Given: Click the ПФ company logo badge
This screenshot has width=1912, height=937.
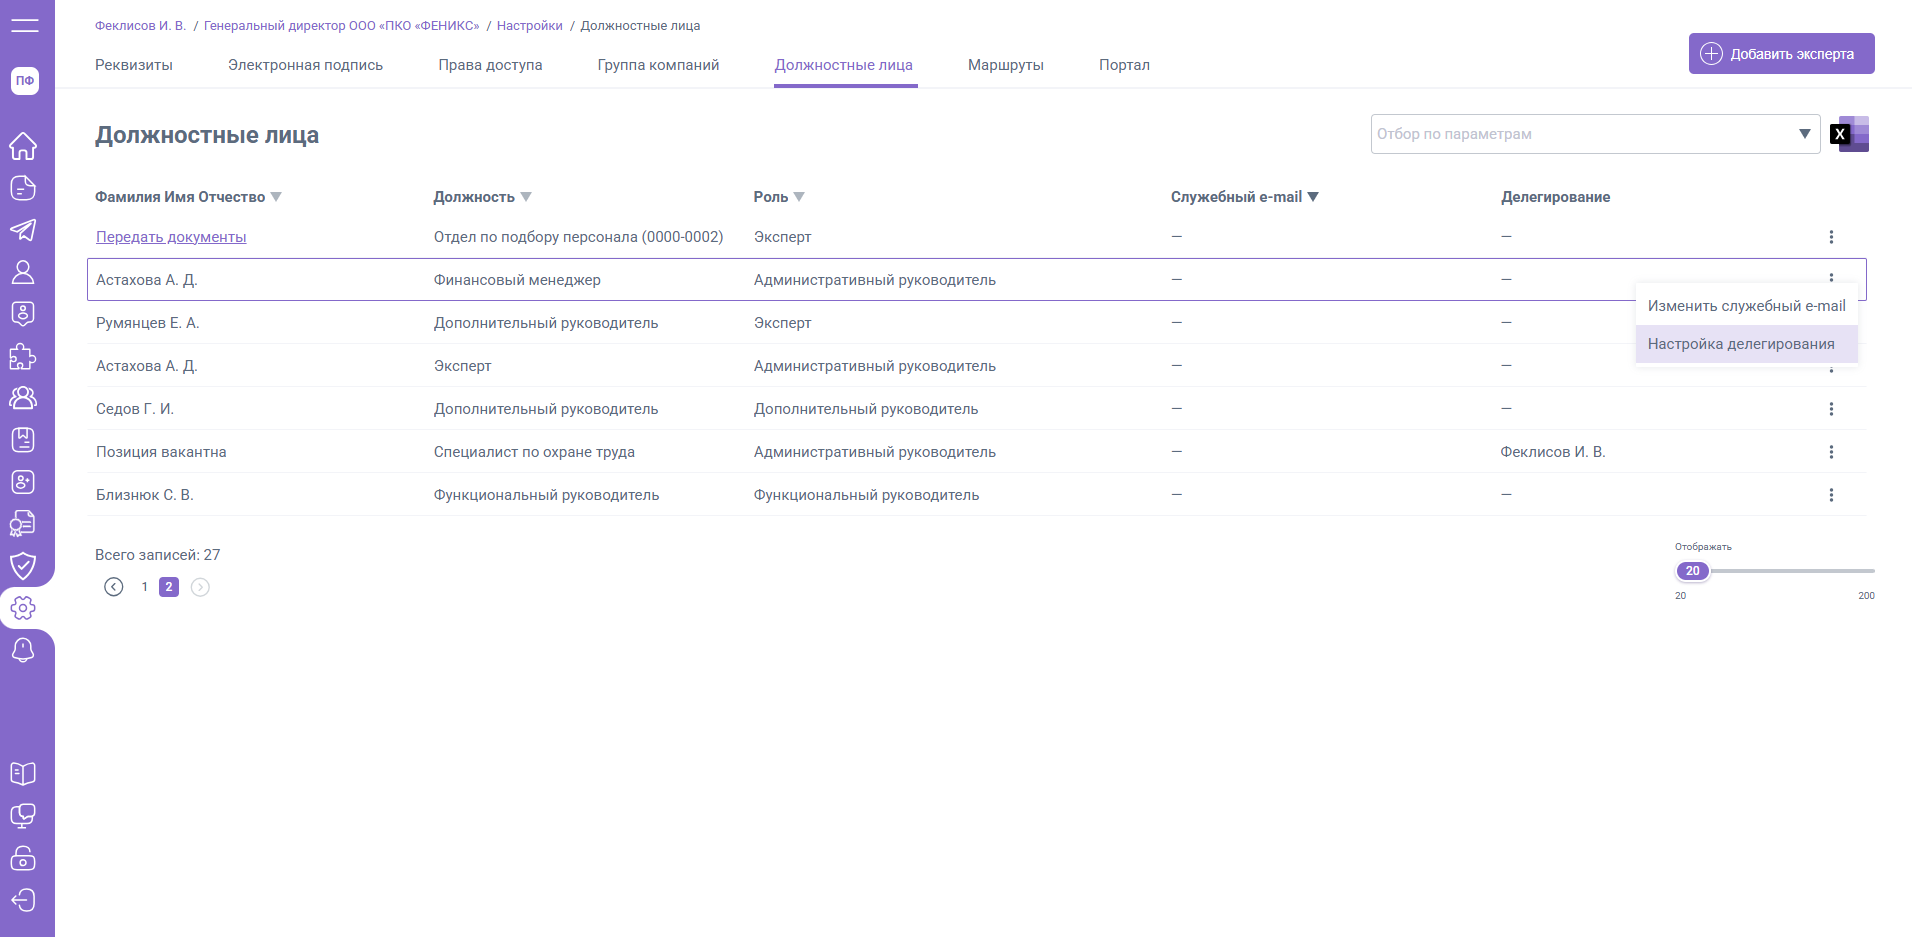Looking at the screenshot, I should pos(25,81).
